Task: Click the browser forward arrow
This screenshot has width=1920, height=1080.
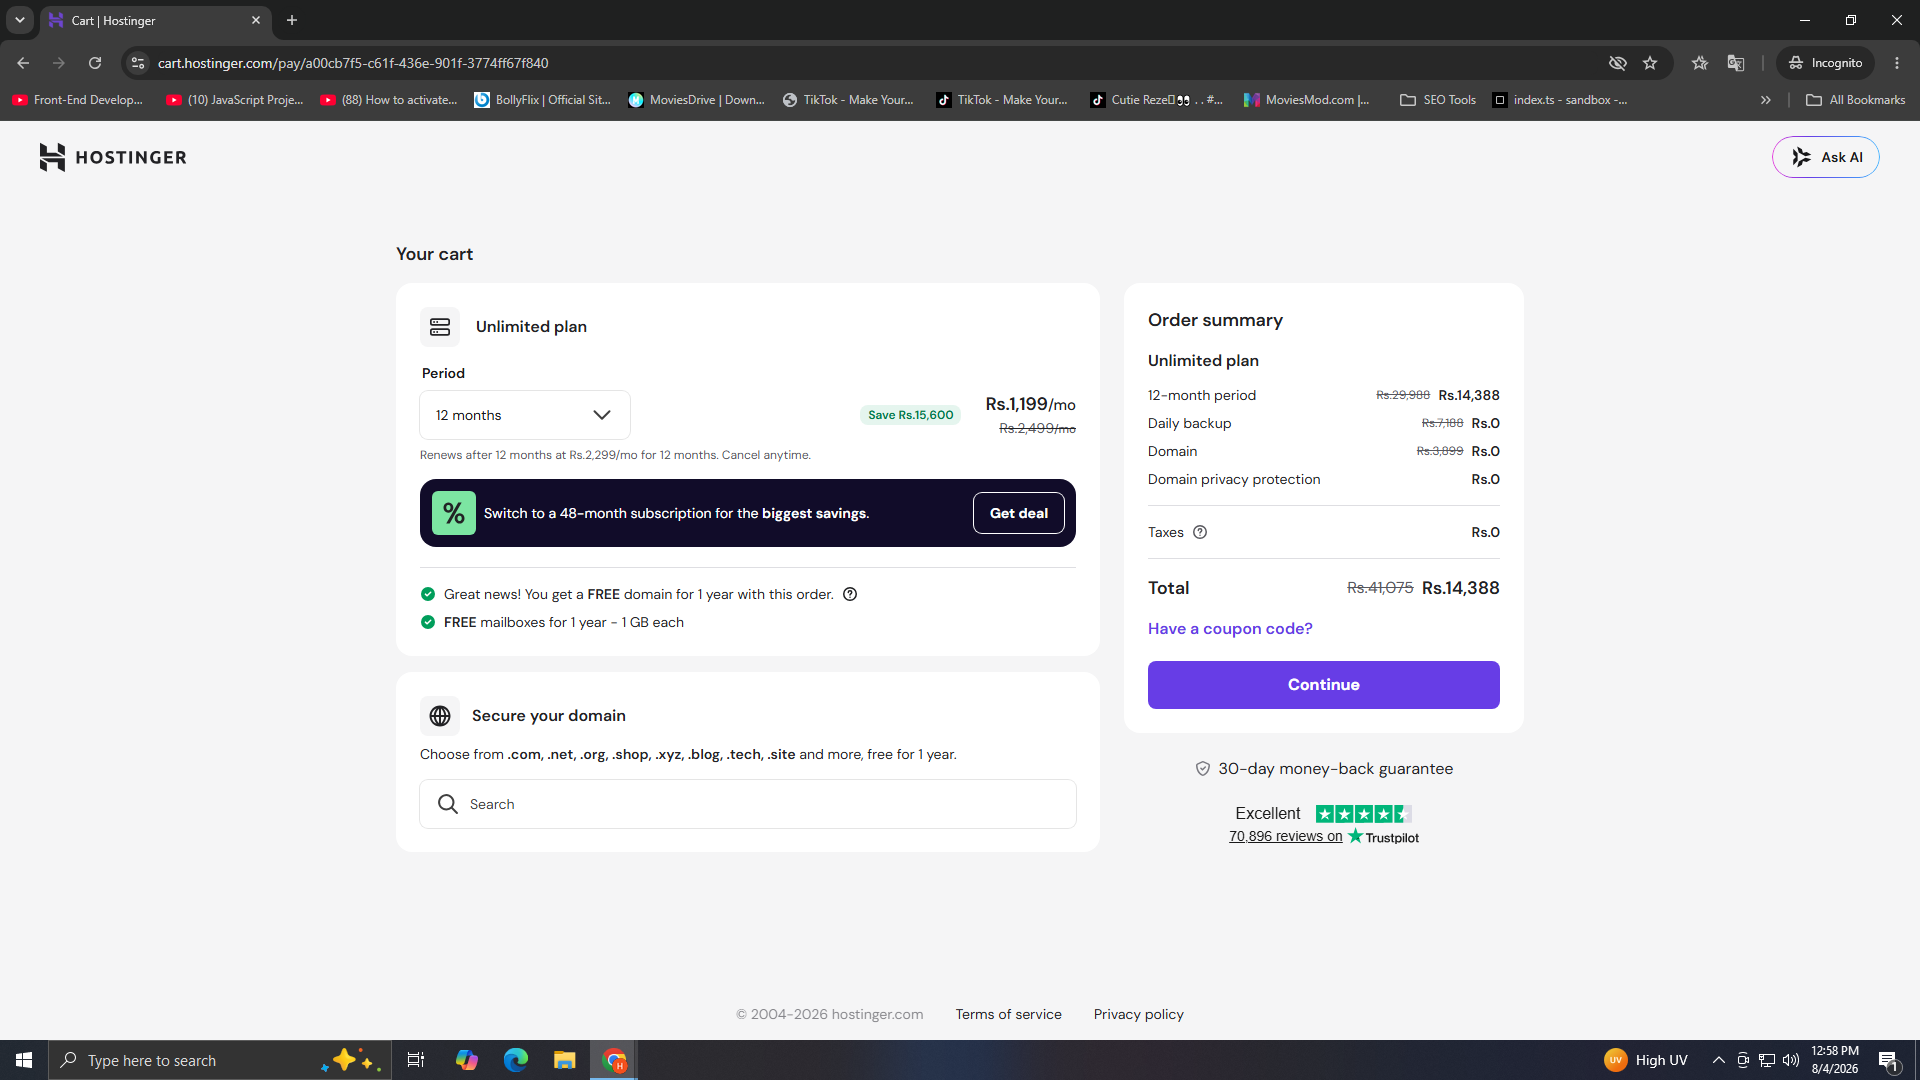Action: tap(59, 63)
